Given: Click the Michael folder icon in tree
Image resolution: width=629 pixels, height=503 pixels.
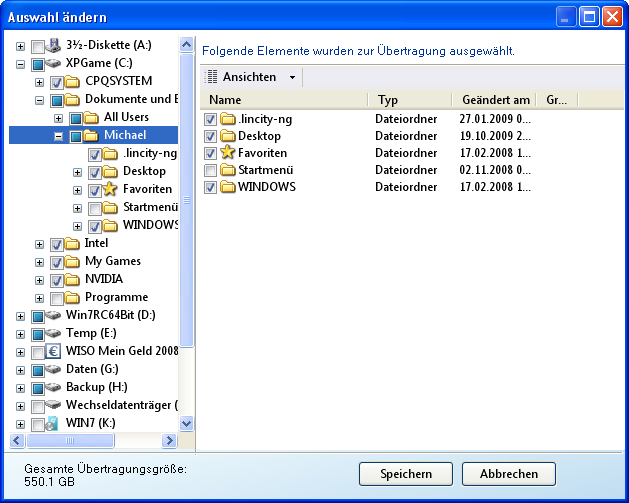Looking at the screenshot, I should (x=91, y=136).
